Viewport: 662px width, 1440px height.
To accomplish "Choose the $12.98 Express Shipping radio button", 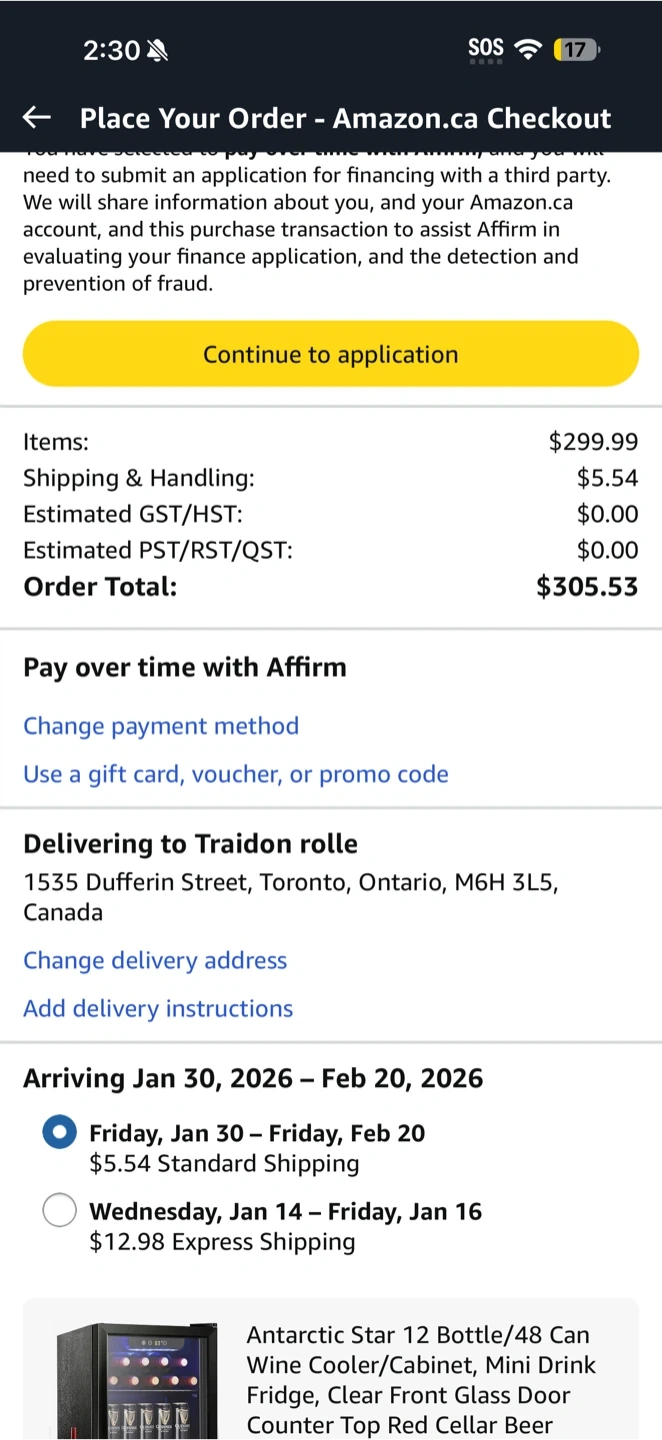I will point(60,1211).
